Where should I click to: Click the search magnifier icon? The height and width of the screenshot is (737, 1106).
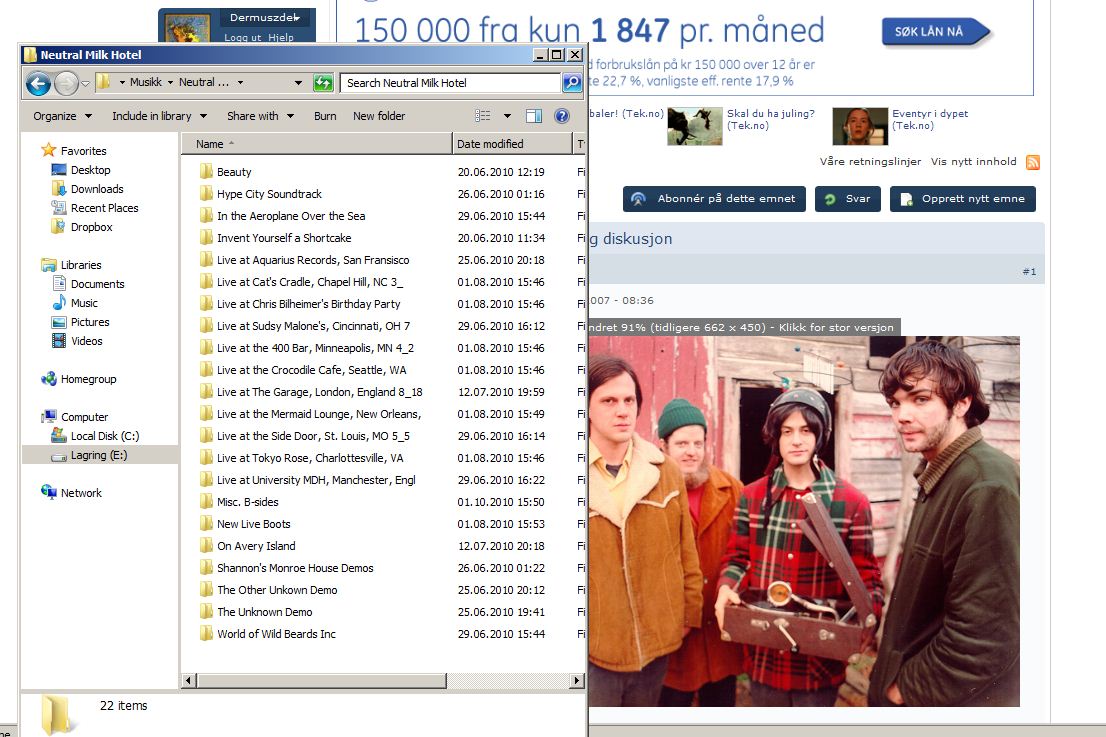tap(572, 83)
